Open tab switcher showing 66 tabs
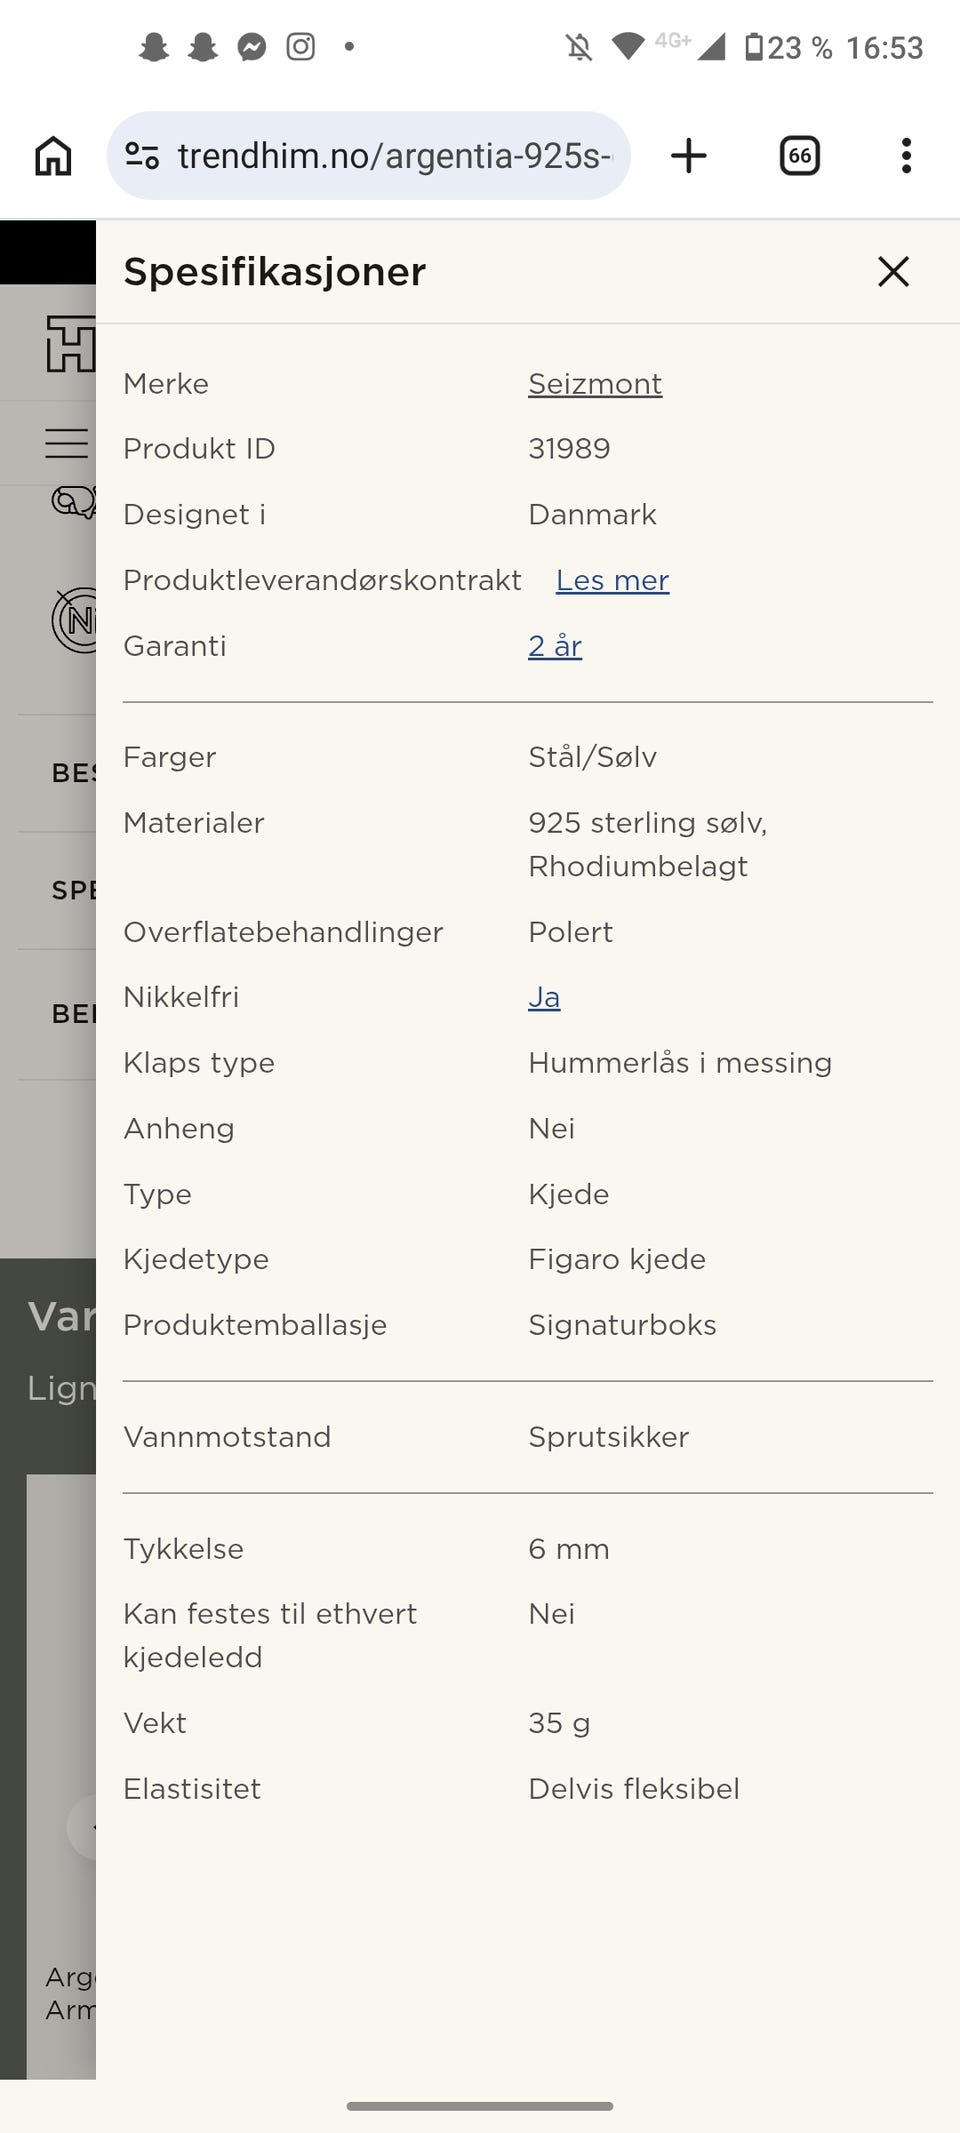 click(x=799, y=156)
